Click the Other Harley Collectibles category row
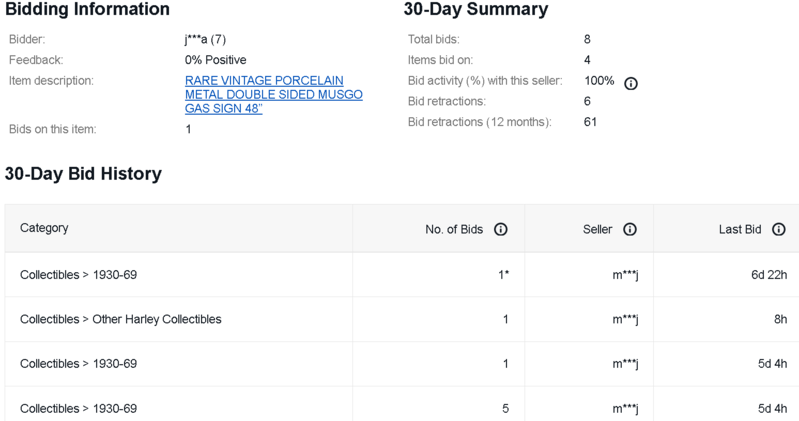799x421 pixels. pyautogui.click(x=402, y=319)
